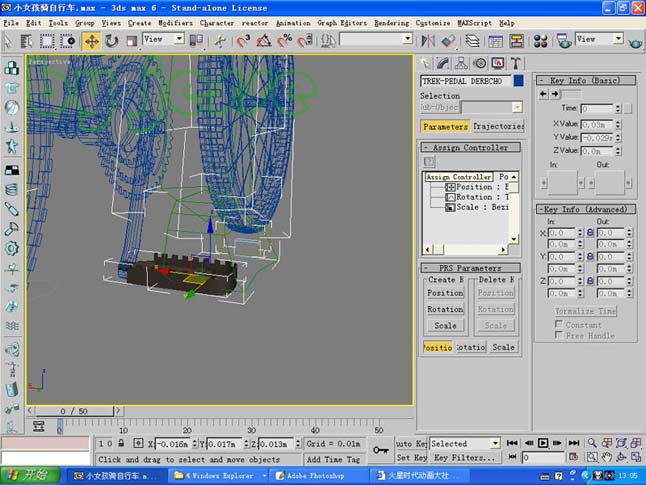
Task: Open the Animation menu
Action: tap(293, 23)
